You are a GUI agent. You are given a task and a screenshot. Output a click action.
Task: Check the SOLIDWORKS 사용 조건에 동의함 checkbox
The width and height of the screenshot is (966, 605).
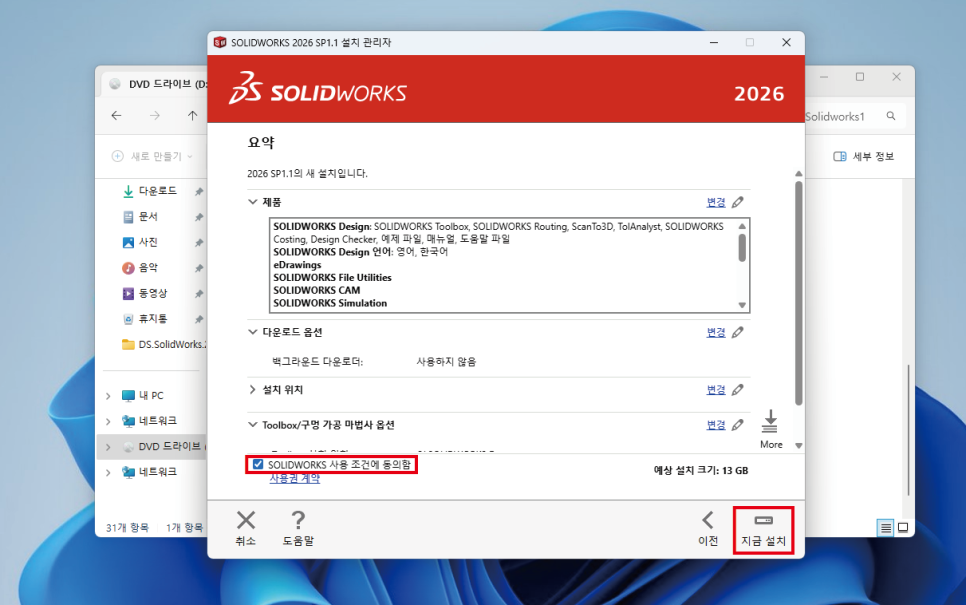click(258, 465)
